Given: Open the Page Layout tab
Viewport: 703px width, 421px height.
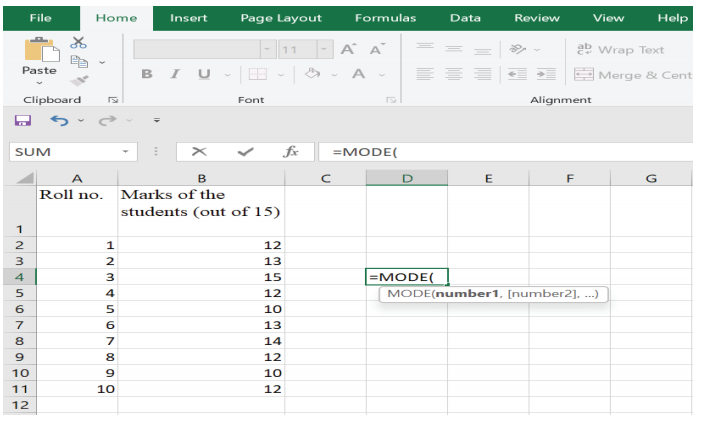Looking at the screenshot, I should (x=281, y=18).
